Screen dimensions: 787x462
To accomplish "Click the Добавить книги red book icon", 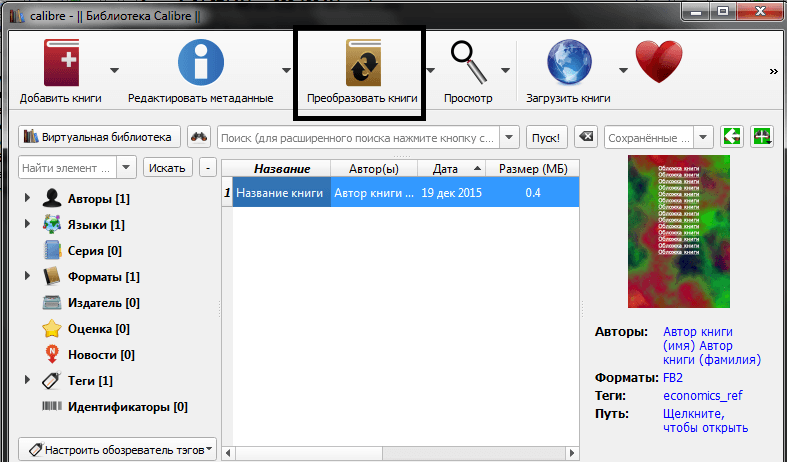I will 61,63.
